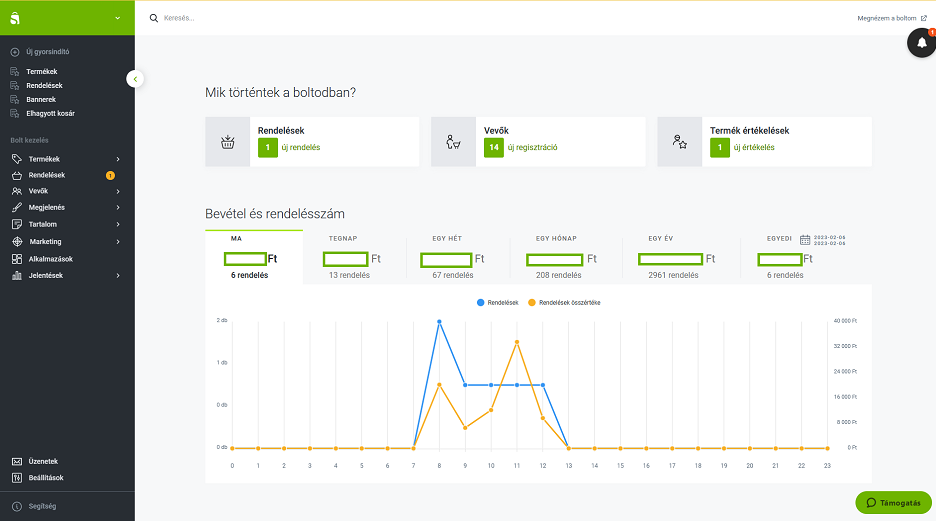Viewport: 936px width, 521px height.
Task: Click the orders basket icon in Rendelések card
Action: [227, 142]
